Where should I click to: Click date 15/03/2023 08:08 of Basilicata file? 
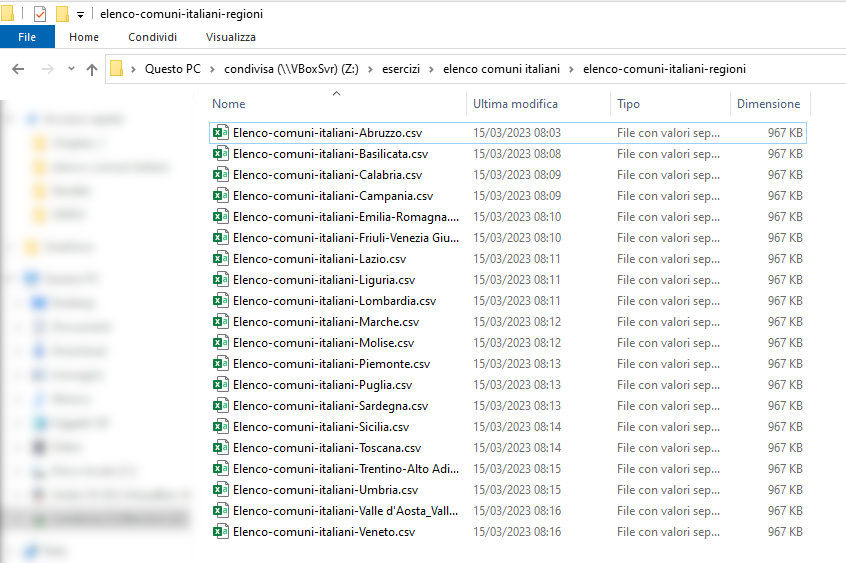(x=517, y=154)
